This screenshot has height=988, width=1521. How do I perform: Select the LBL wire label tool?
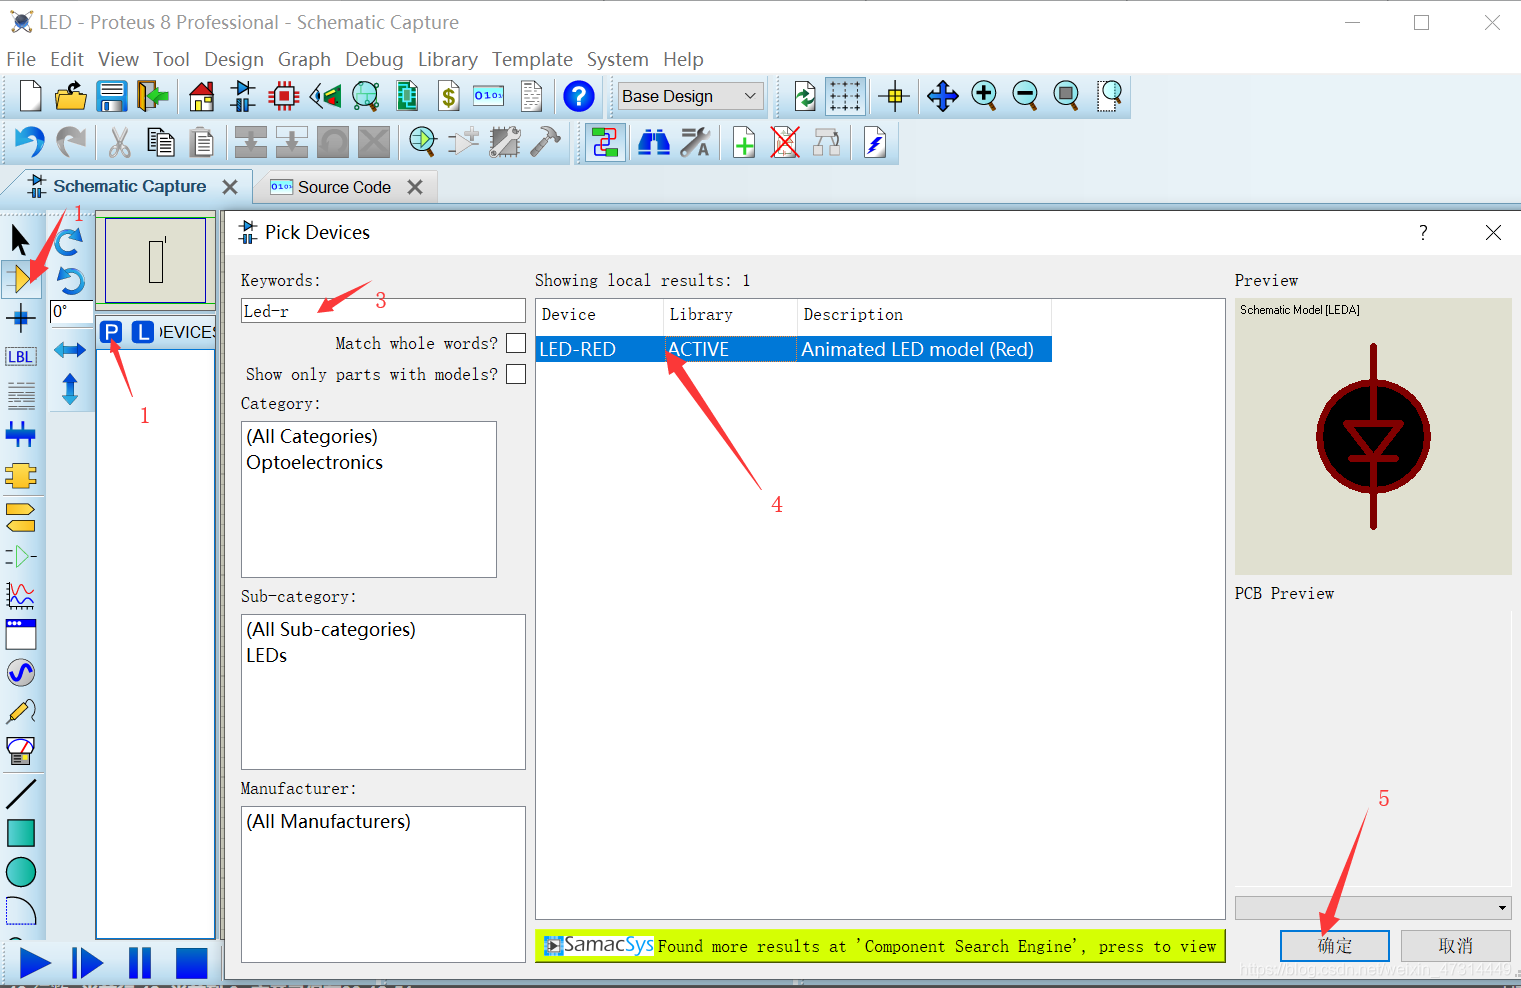click(20, 357)
